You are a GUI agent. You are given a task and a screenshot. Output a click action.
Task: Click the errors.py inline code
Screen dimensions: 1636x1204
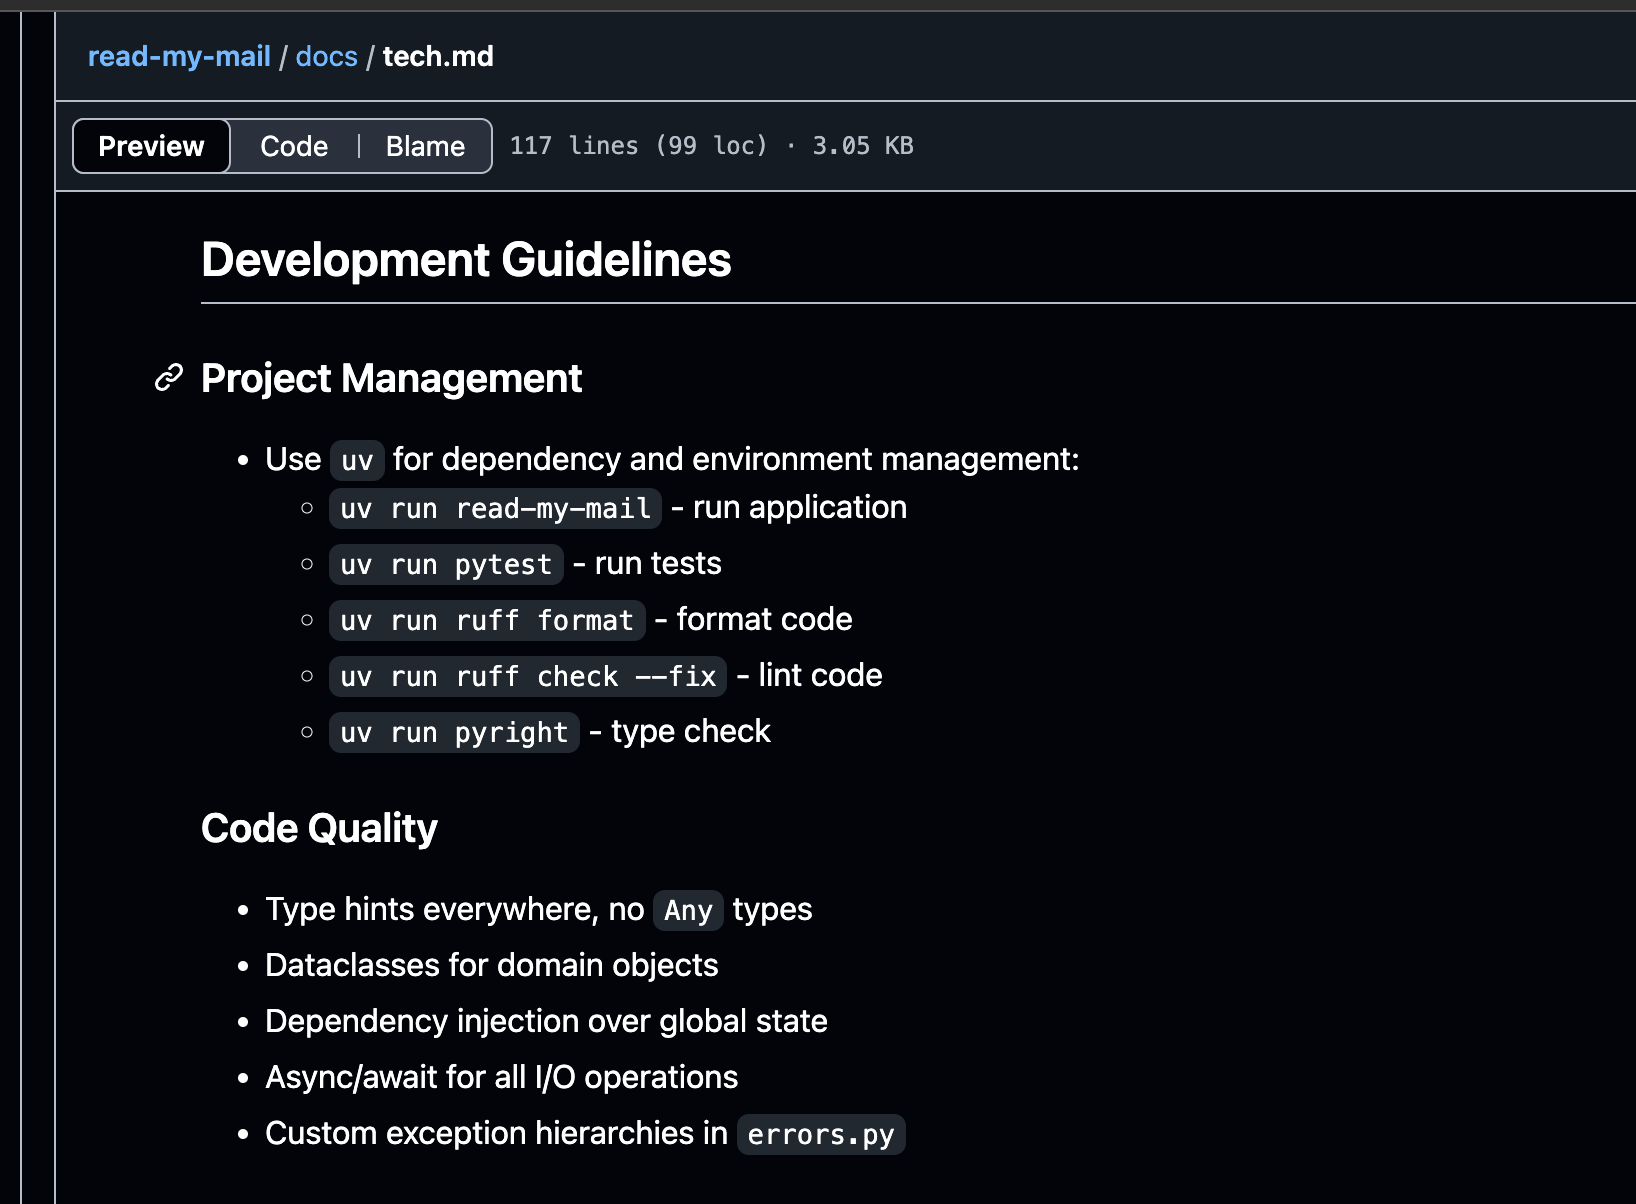821,1134
